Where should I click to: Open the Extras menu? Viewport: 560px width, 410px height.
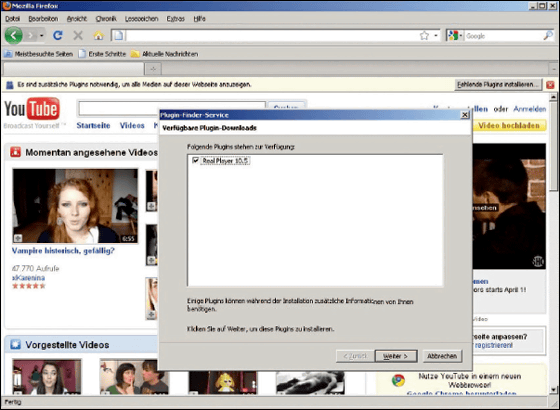[x=175, y=19]
